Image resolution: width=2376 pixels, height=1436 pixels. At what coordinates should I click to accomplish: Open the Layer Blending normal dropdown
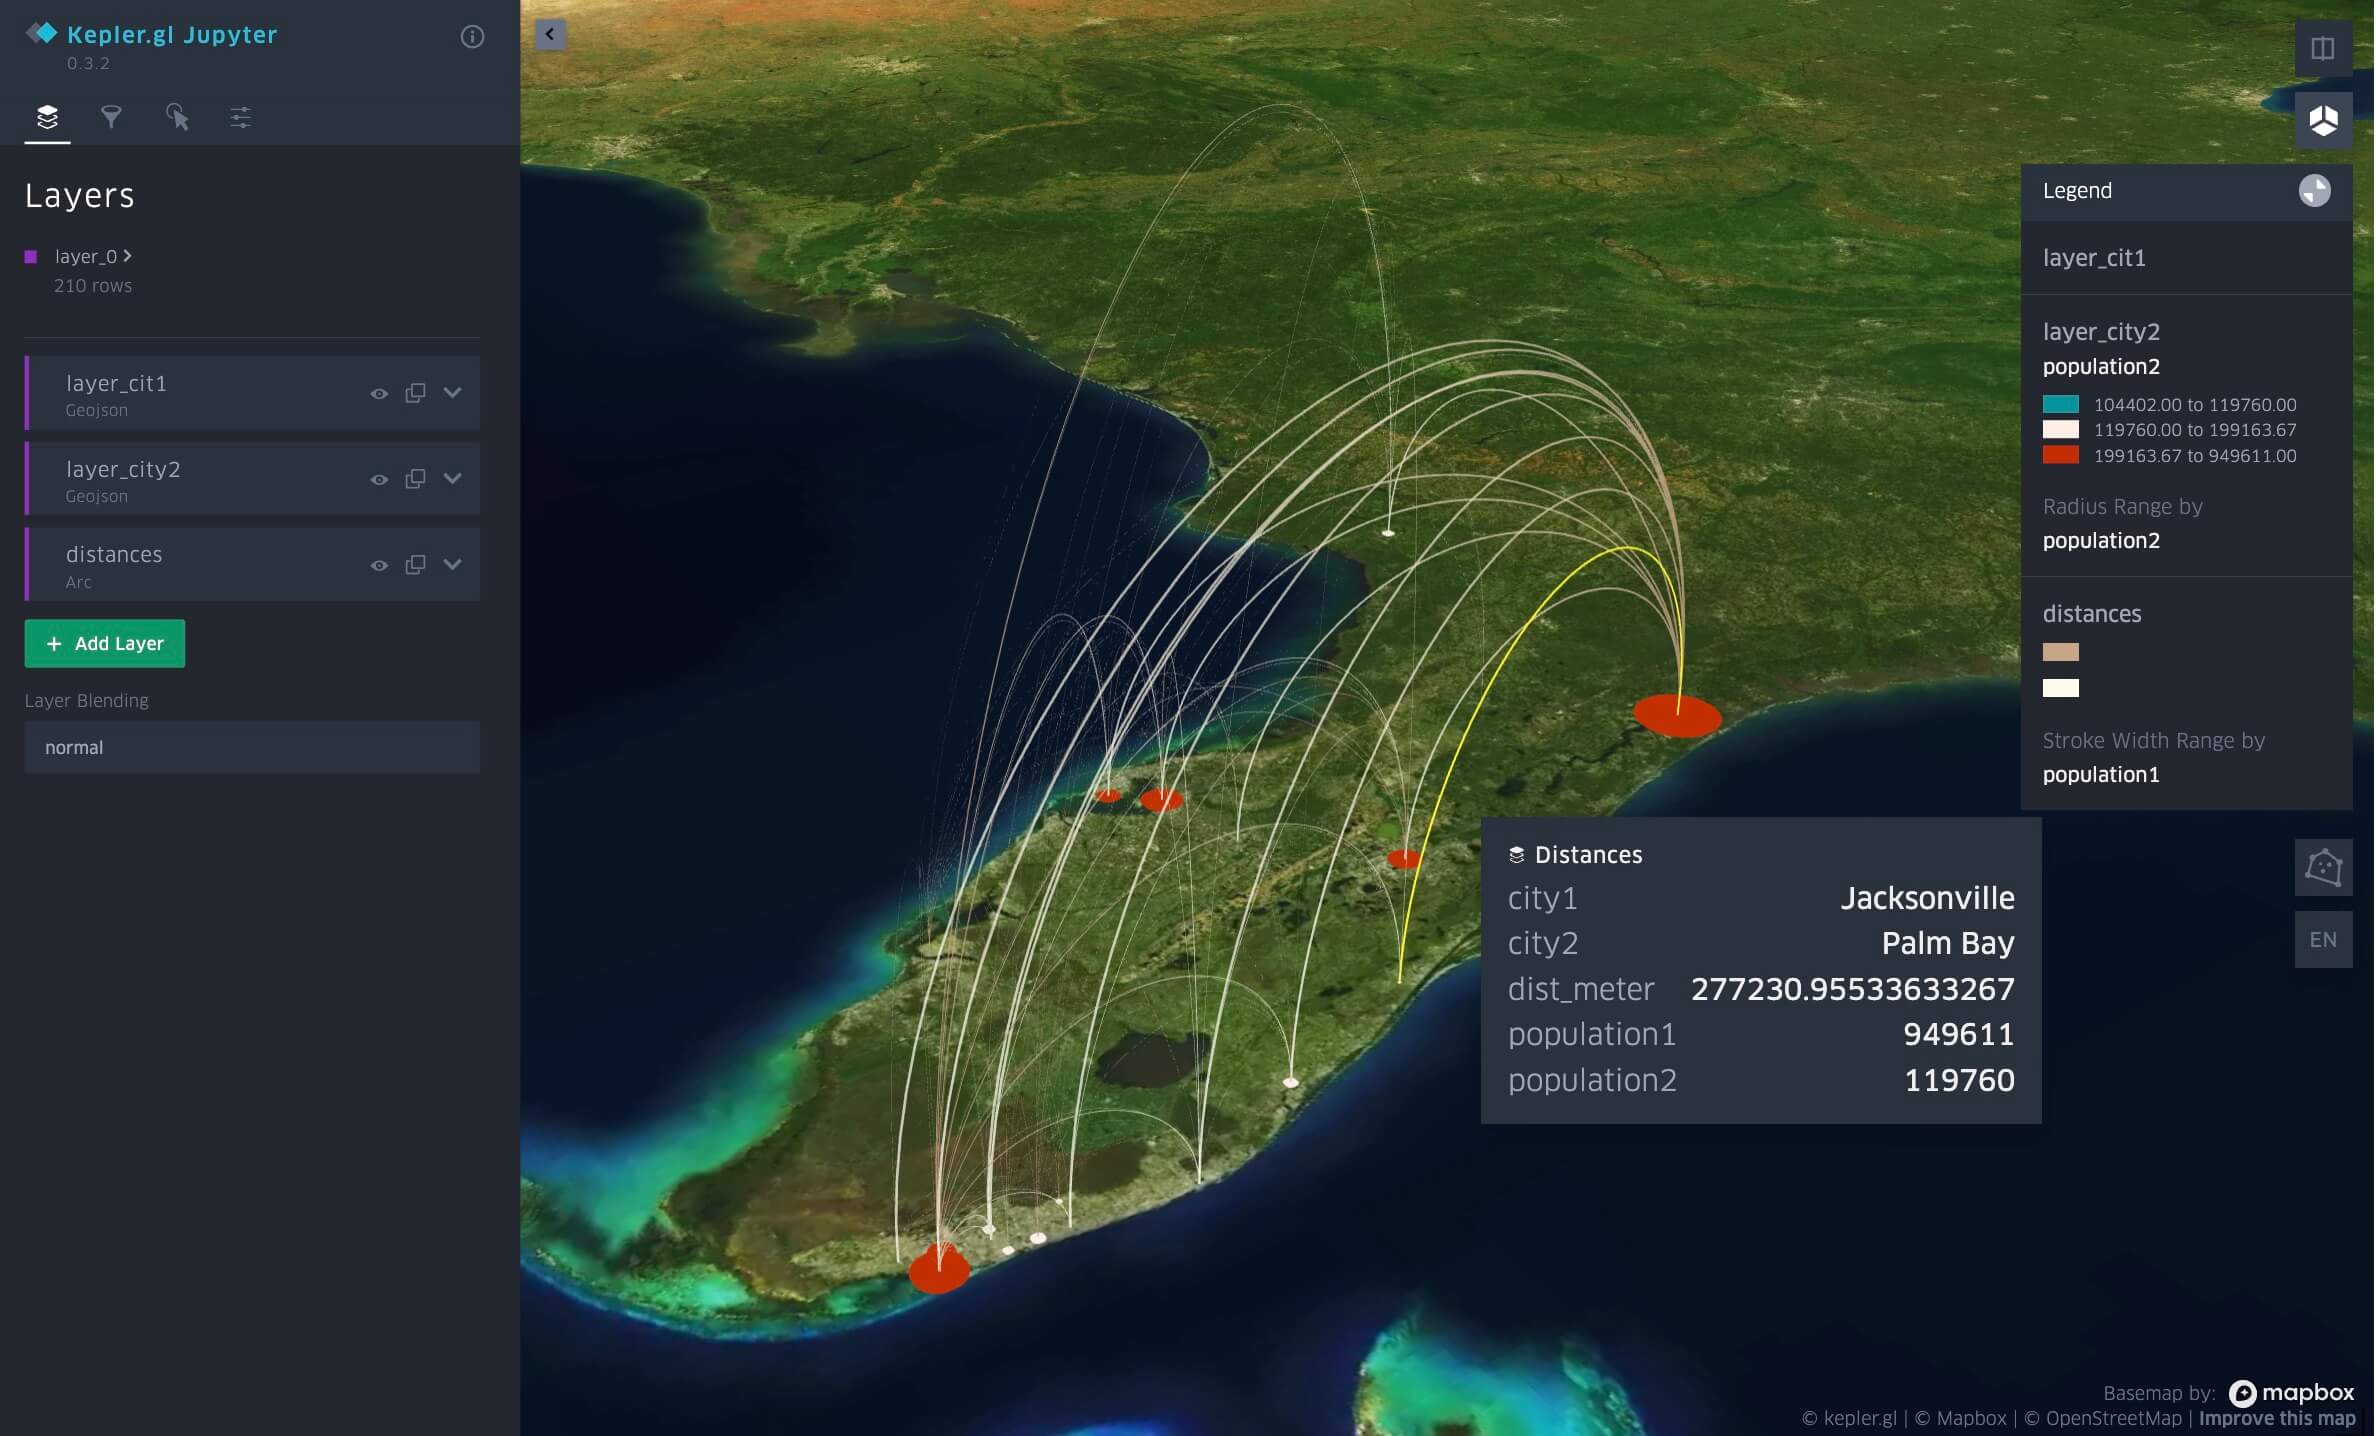coord(252,747)
